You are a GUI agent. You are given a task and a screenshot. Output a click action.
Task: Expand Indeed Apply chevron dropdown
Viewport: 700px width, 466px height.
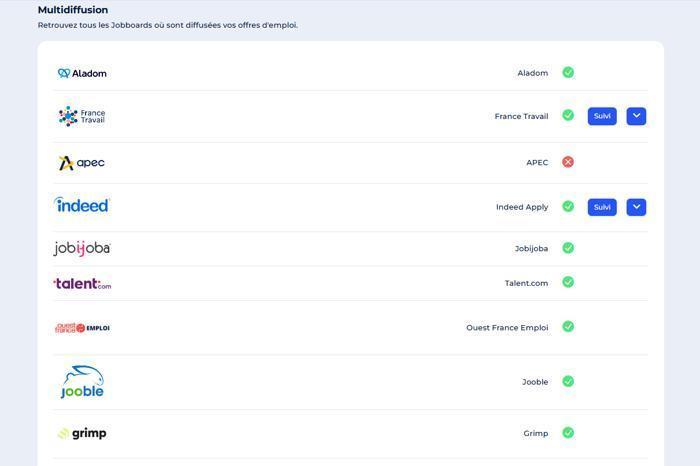point(636,207)
